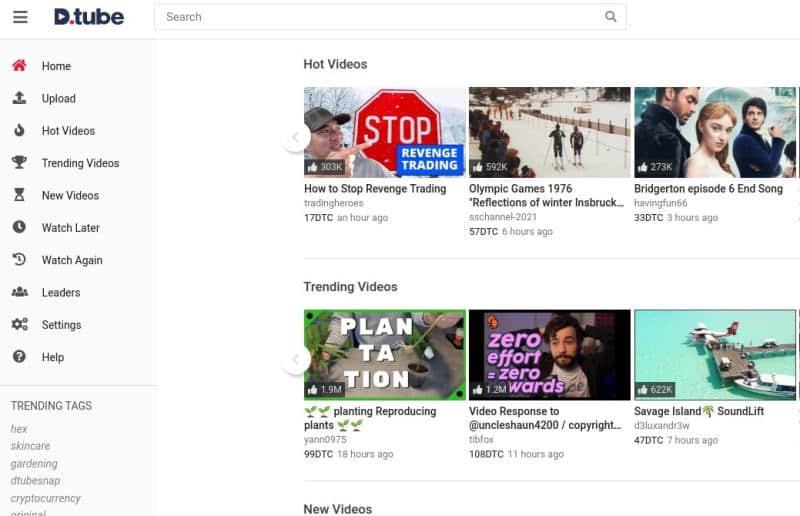Open Savage Island SoundLift video thumbnail
The width and height of the screenshot is (800, 516).
(715, 354)
